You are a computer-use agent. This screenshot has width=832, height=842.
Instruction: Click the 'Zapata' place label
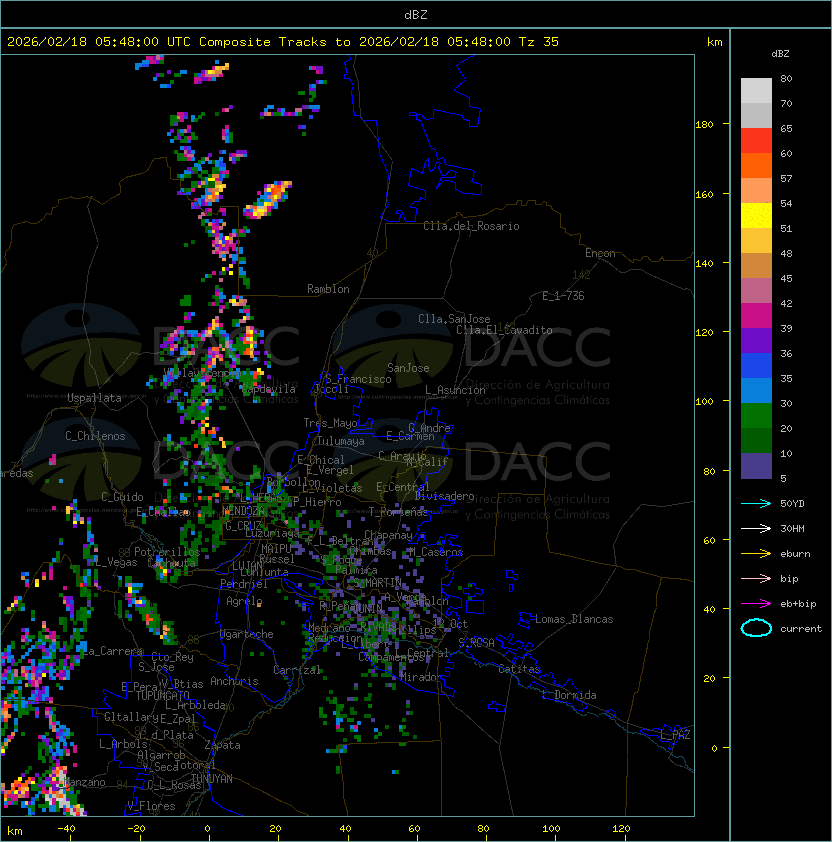(222, 745)
